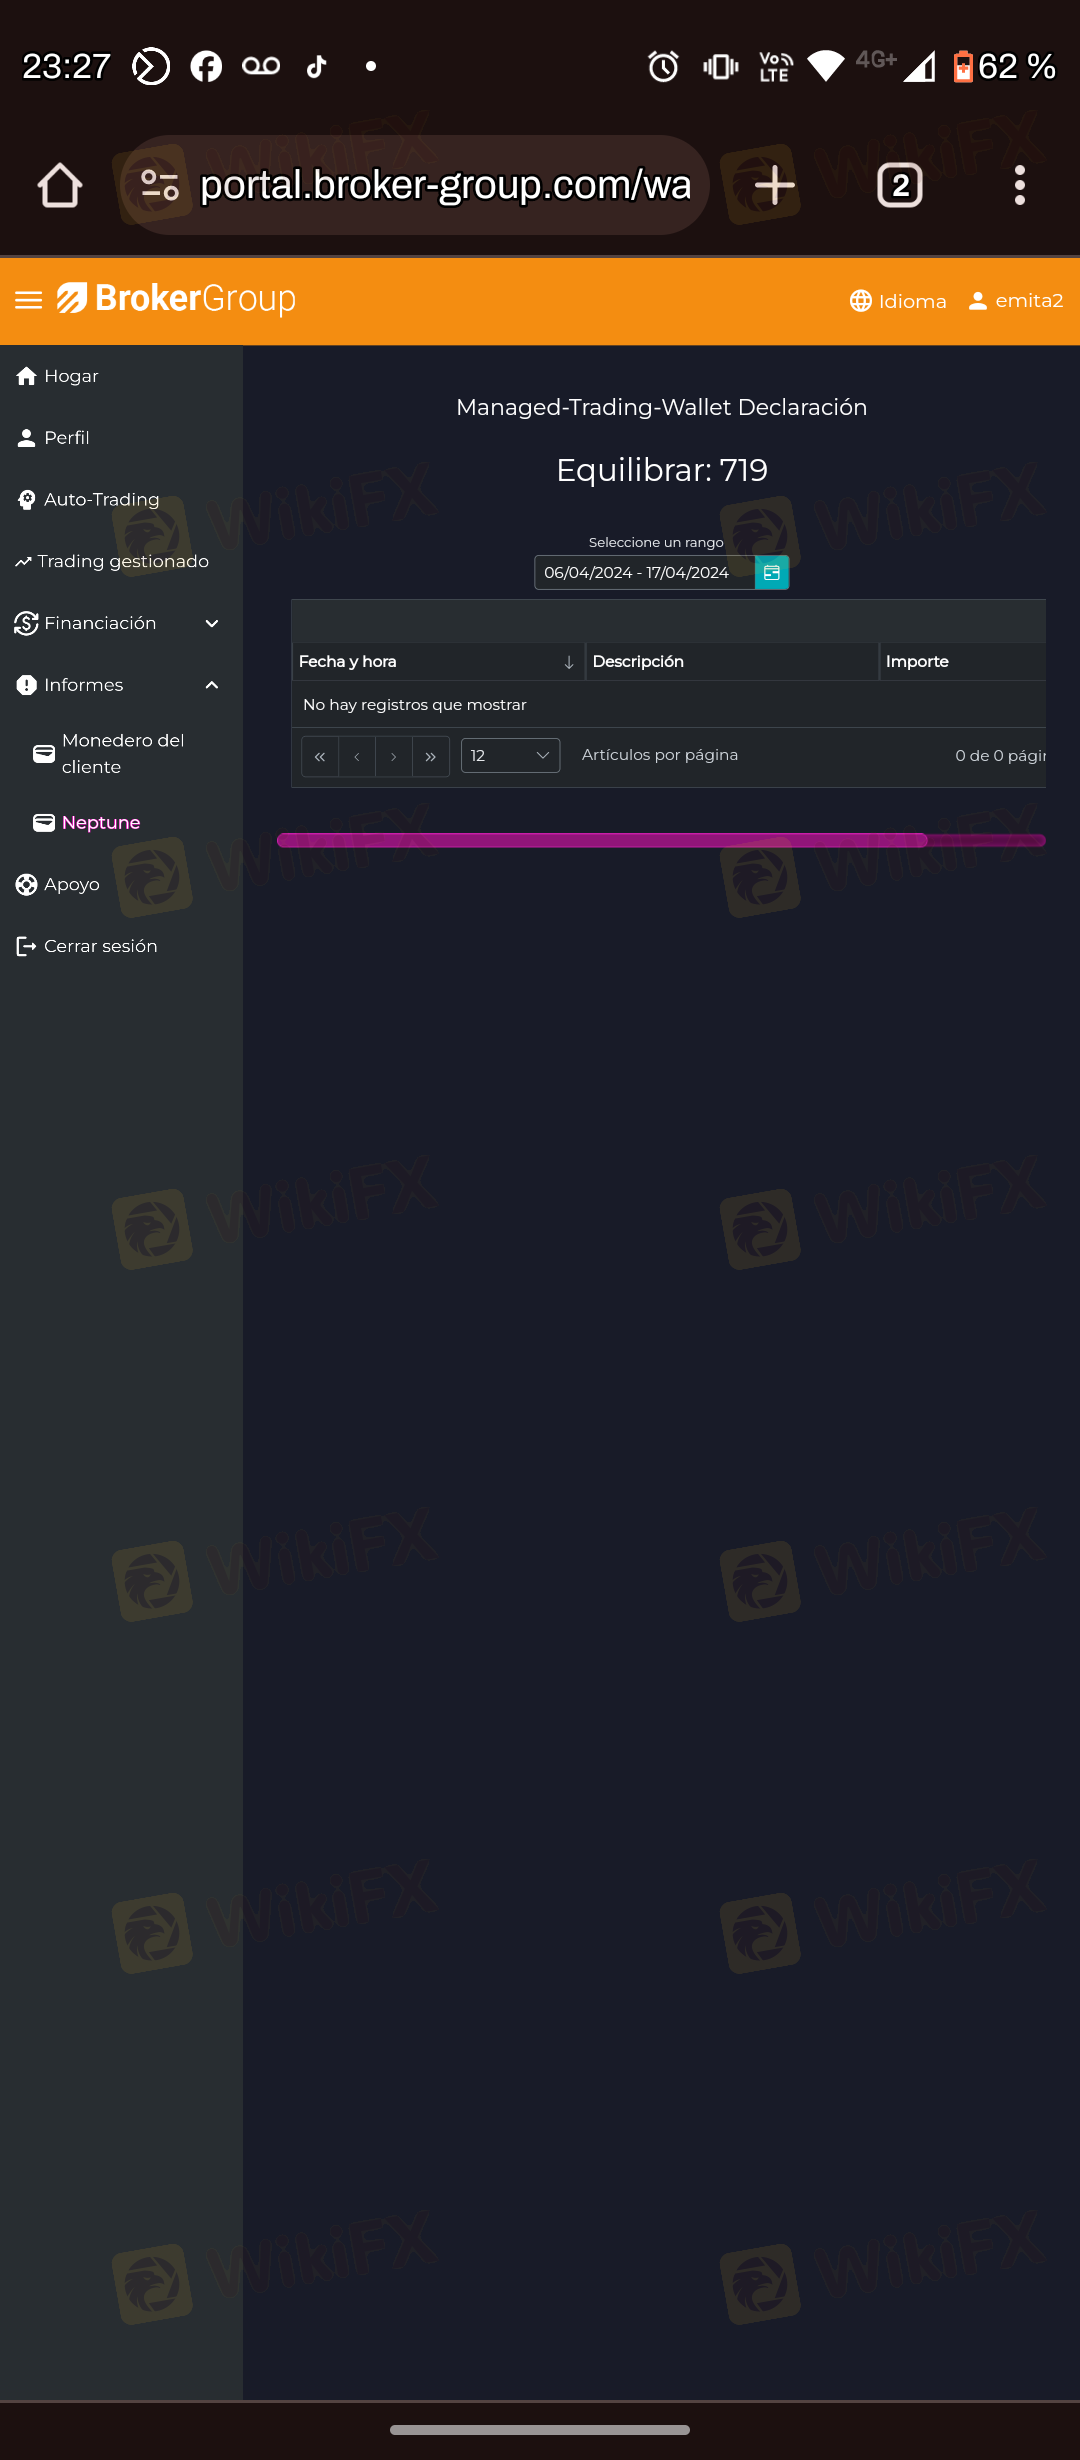Open calendar date range picker icon
The width and height of the screenshot is (1080, 2460).
pos(771,573)
